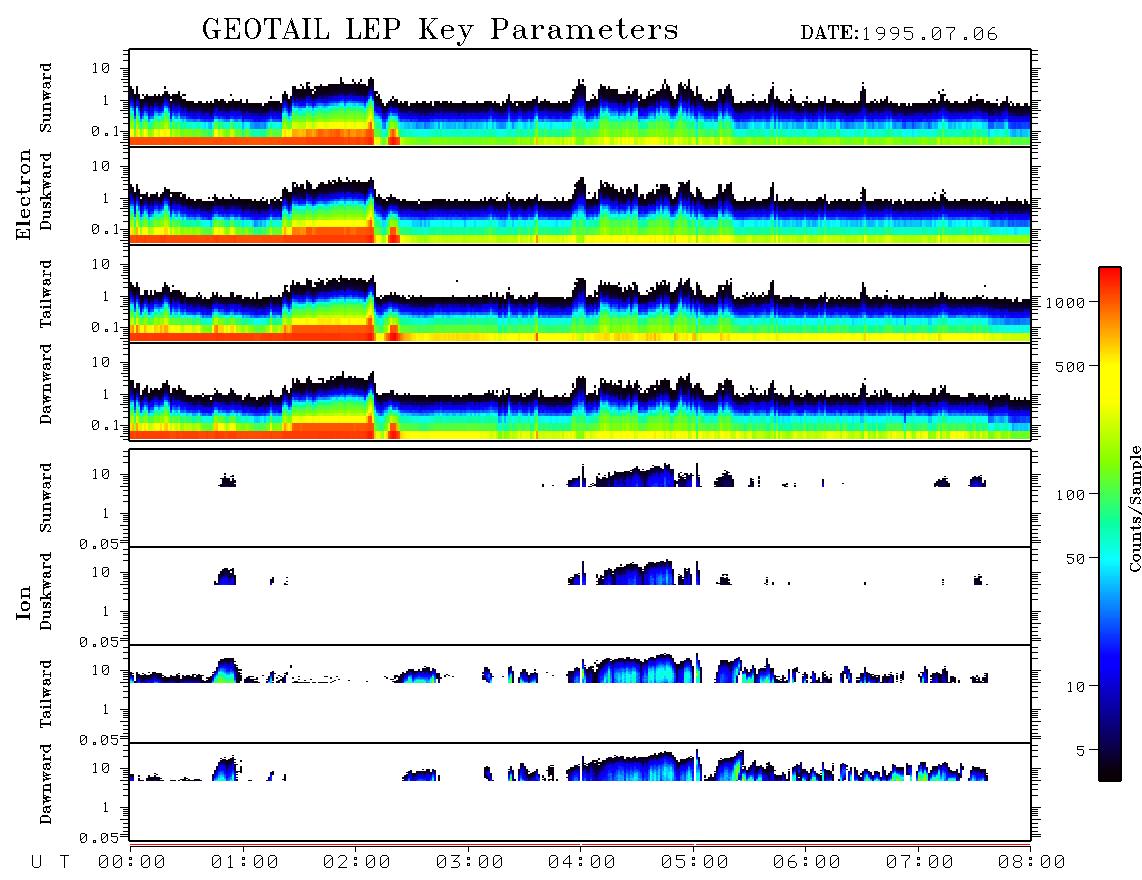Screen dimensions: 1142x880
Task: Click the 07:00 time axis label
Action: click(920, 862)
